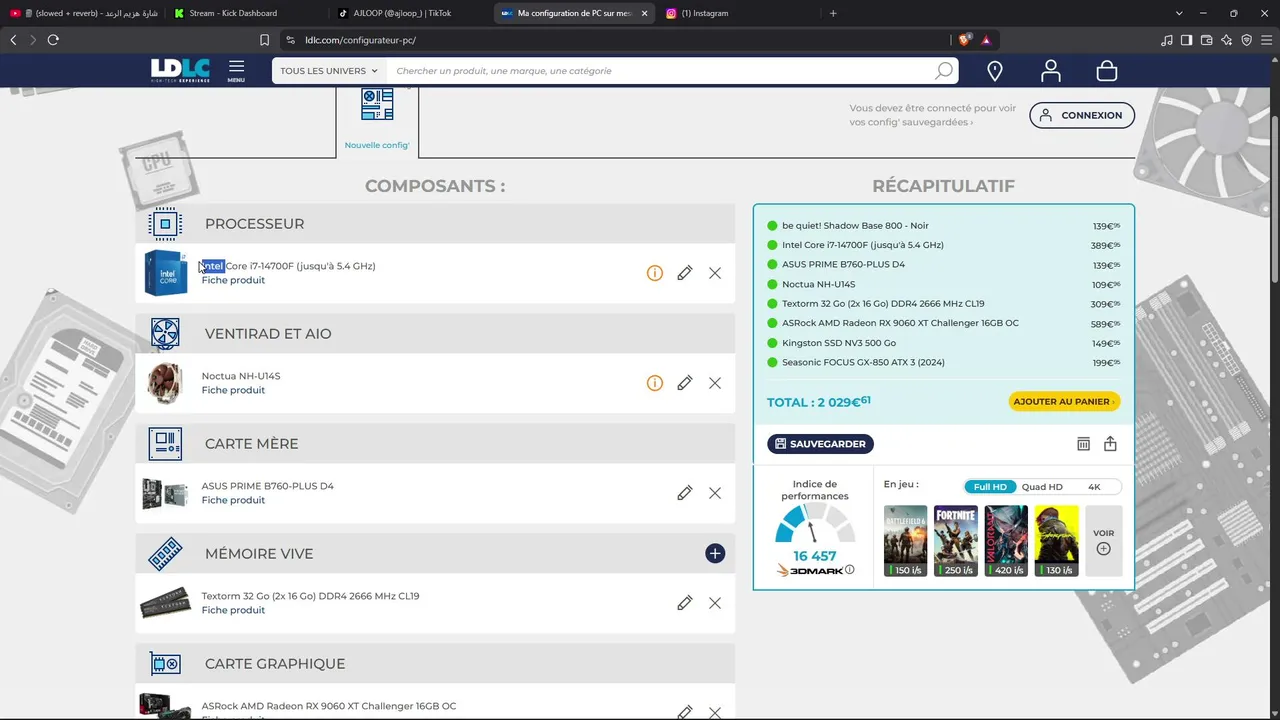This screenshot has height=720, width=1280.
Task: Reload the current page
Action: 53,40
